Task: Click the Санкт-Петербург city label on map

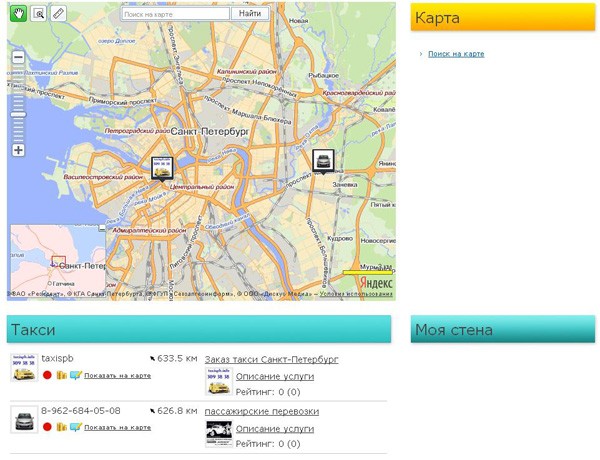Action: tap(210, 132)
